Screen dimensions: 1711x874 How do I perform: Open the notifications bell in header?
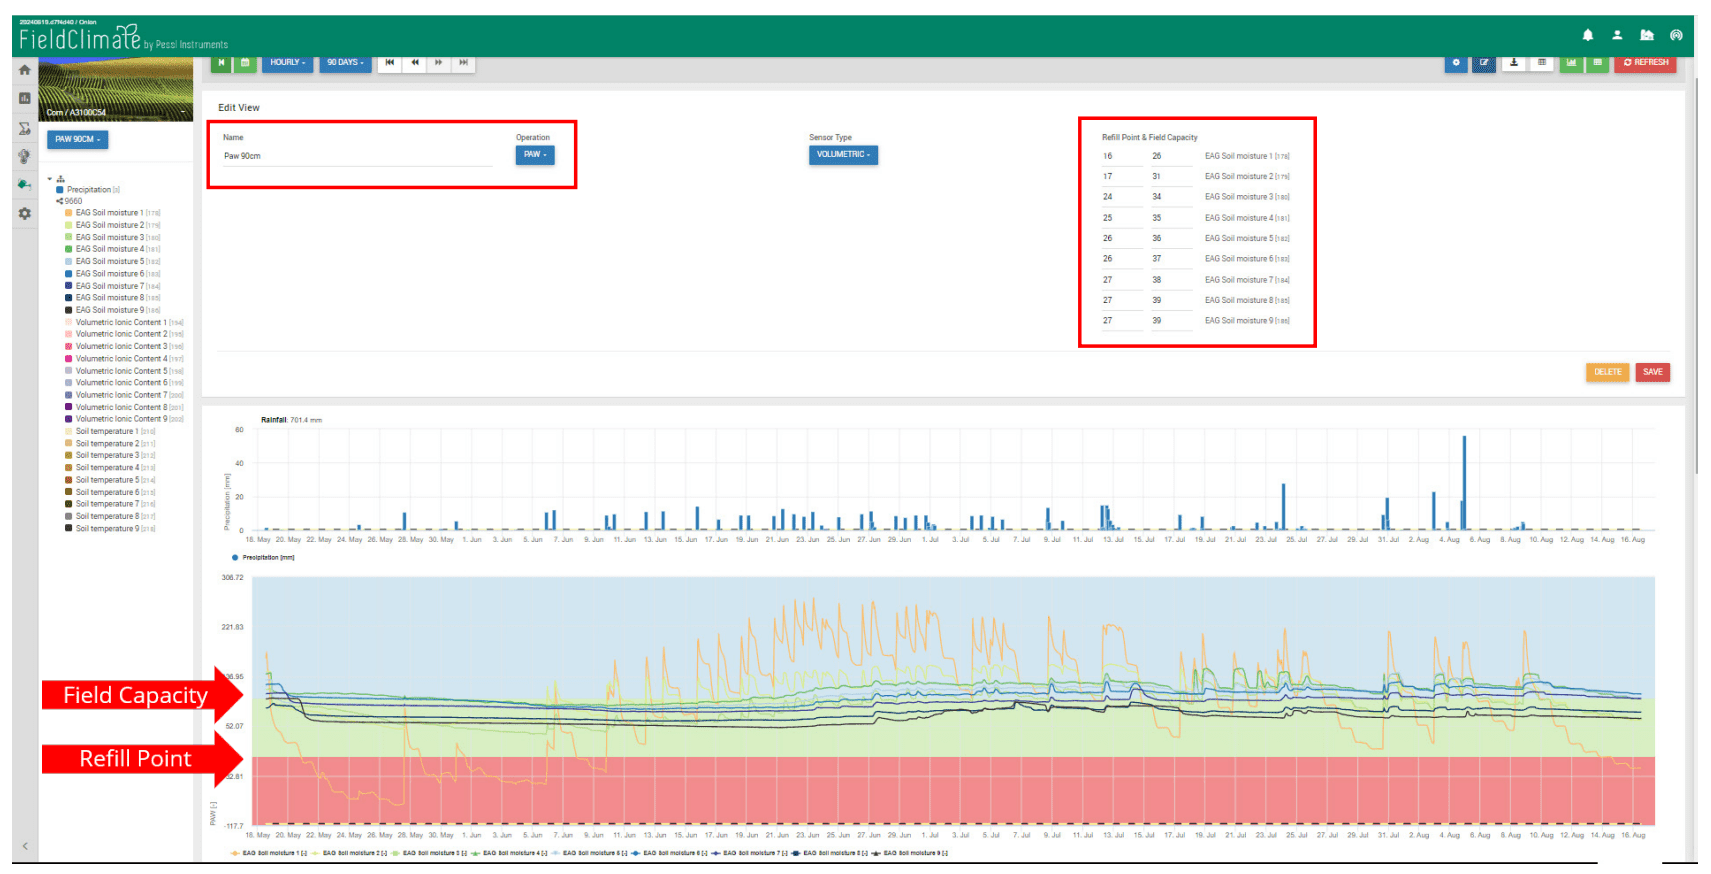coord(1587,35)
